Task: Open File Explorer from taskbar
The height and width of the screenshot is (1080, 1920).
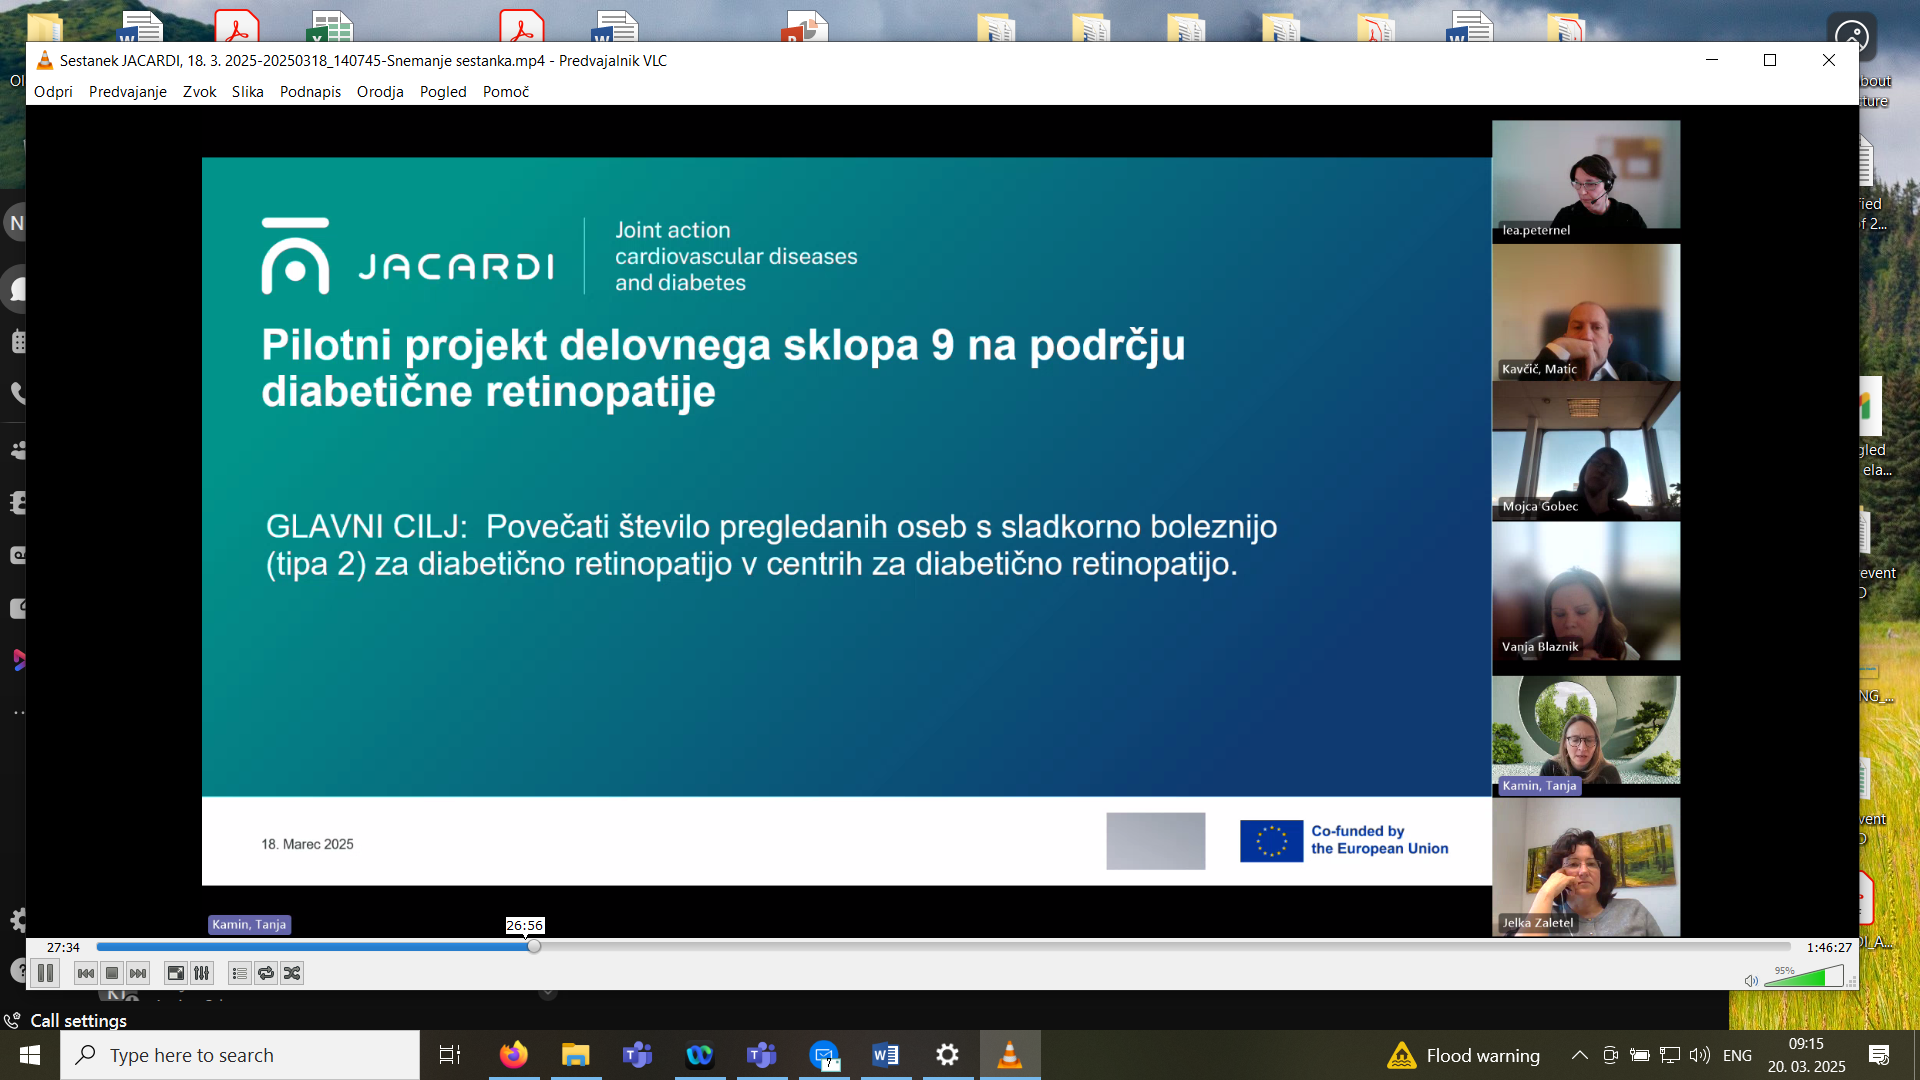Action: (576, 1055)
